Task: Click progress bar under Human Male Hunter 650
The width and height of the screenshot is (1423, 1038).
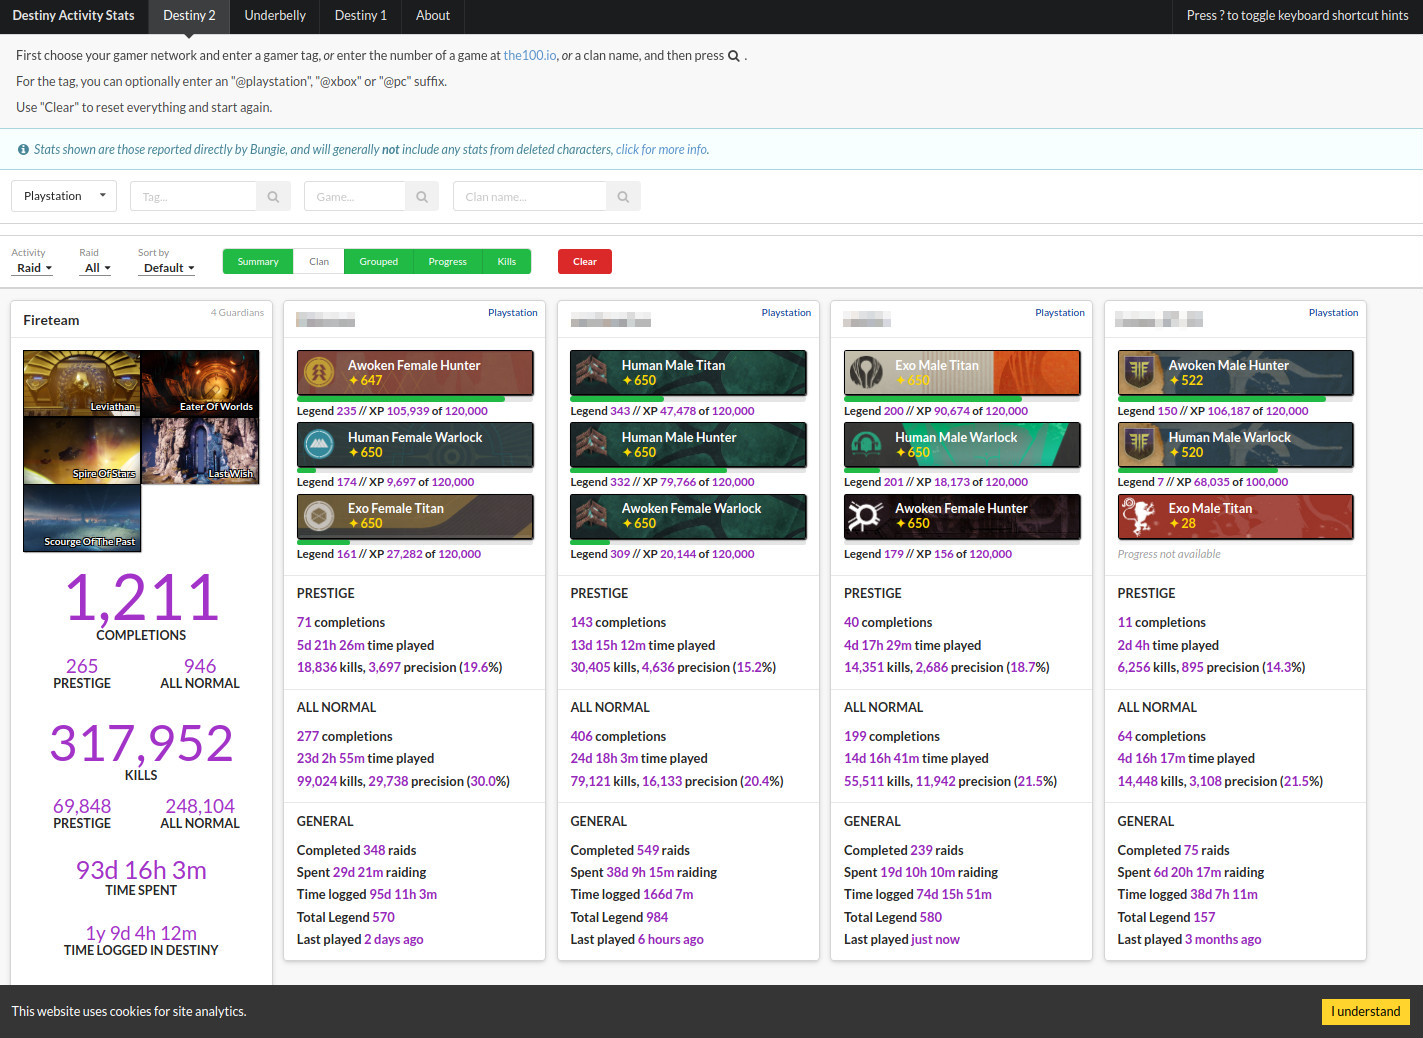Action: click(689, 470)
